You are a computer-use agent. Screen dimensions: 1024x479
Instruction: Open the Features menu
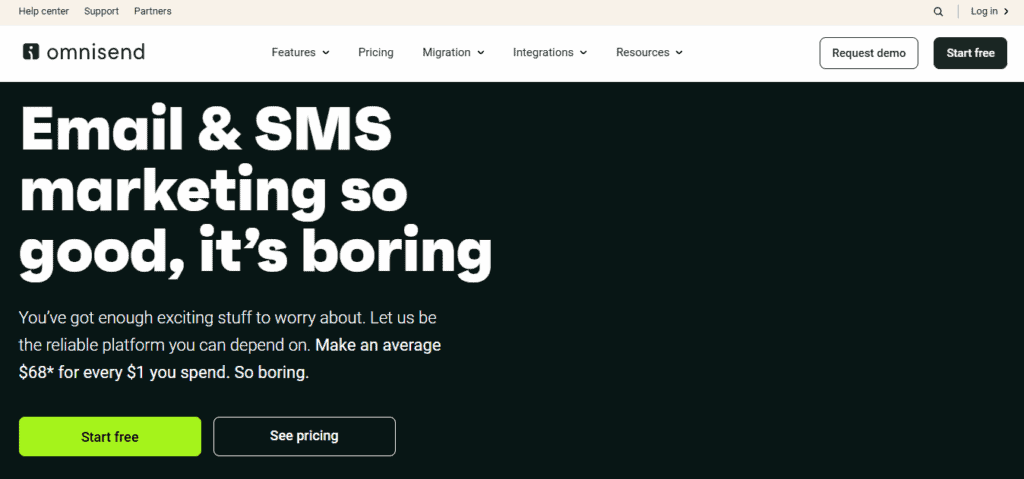pos(293,52)
